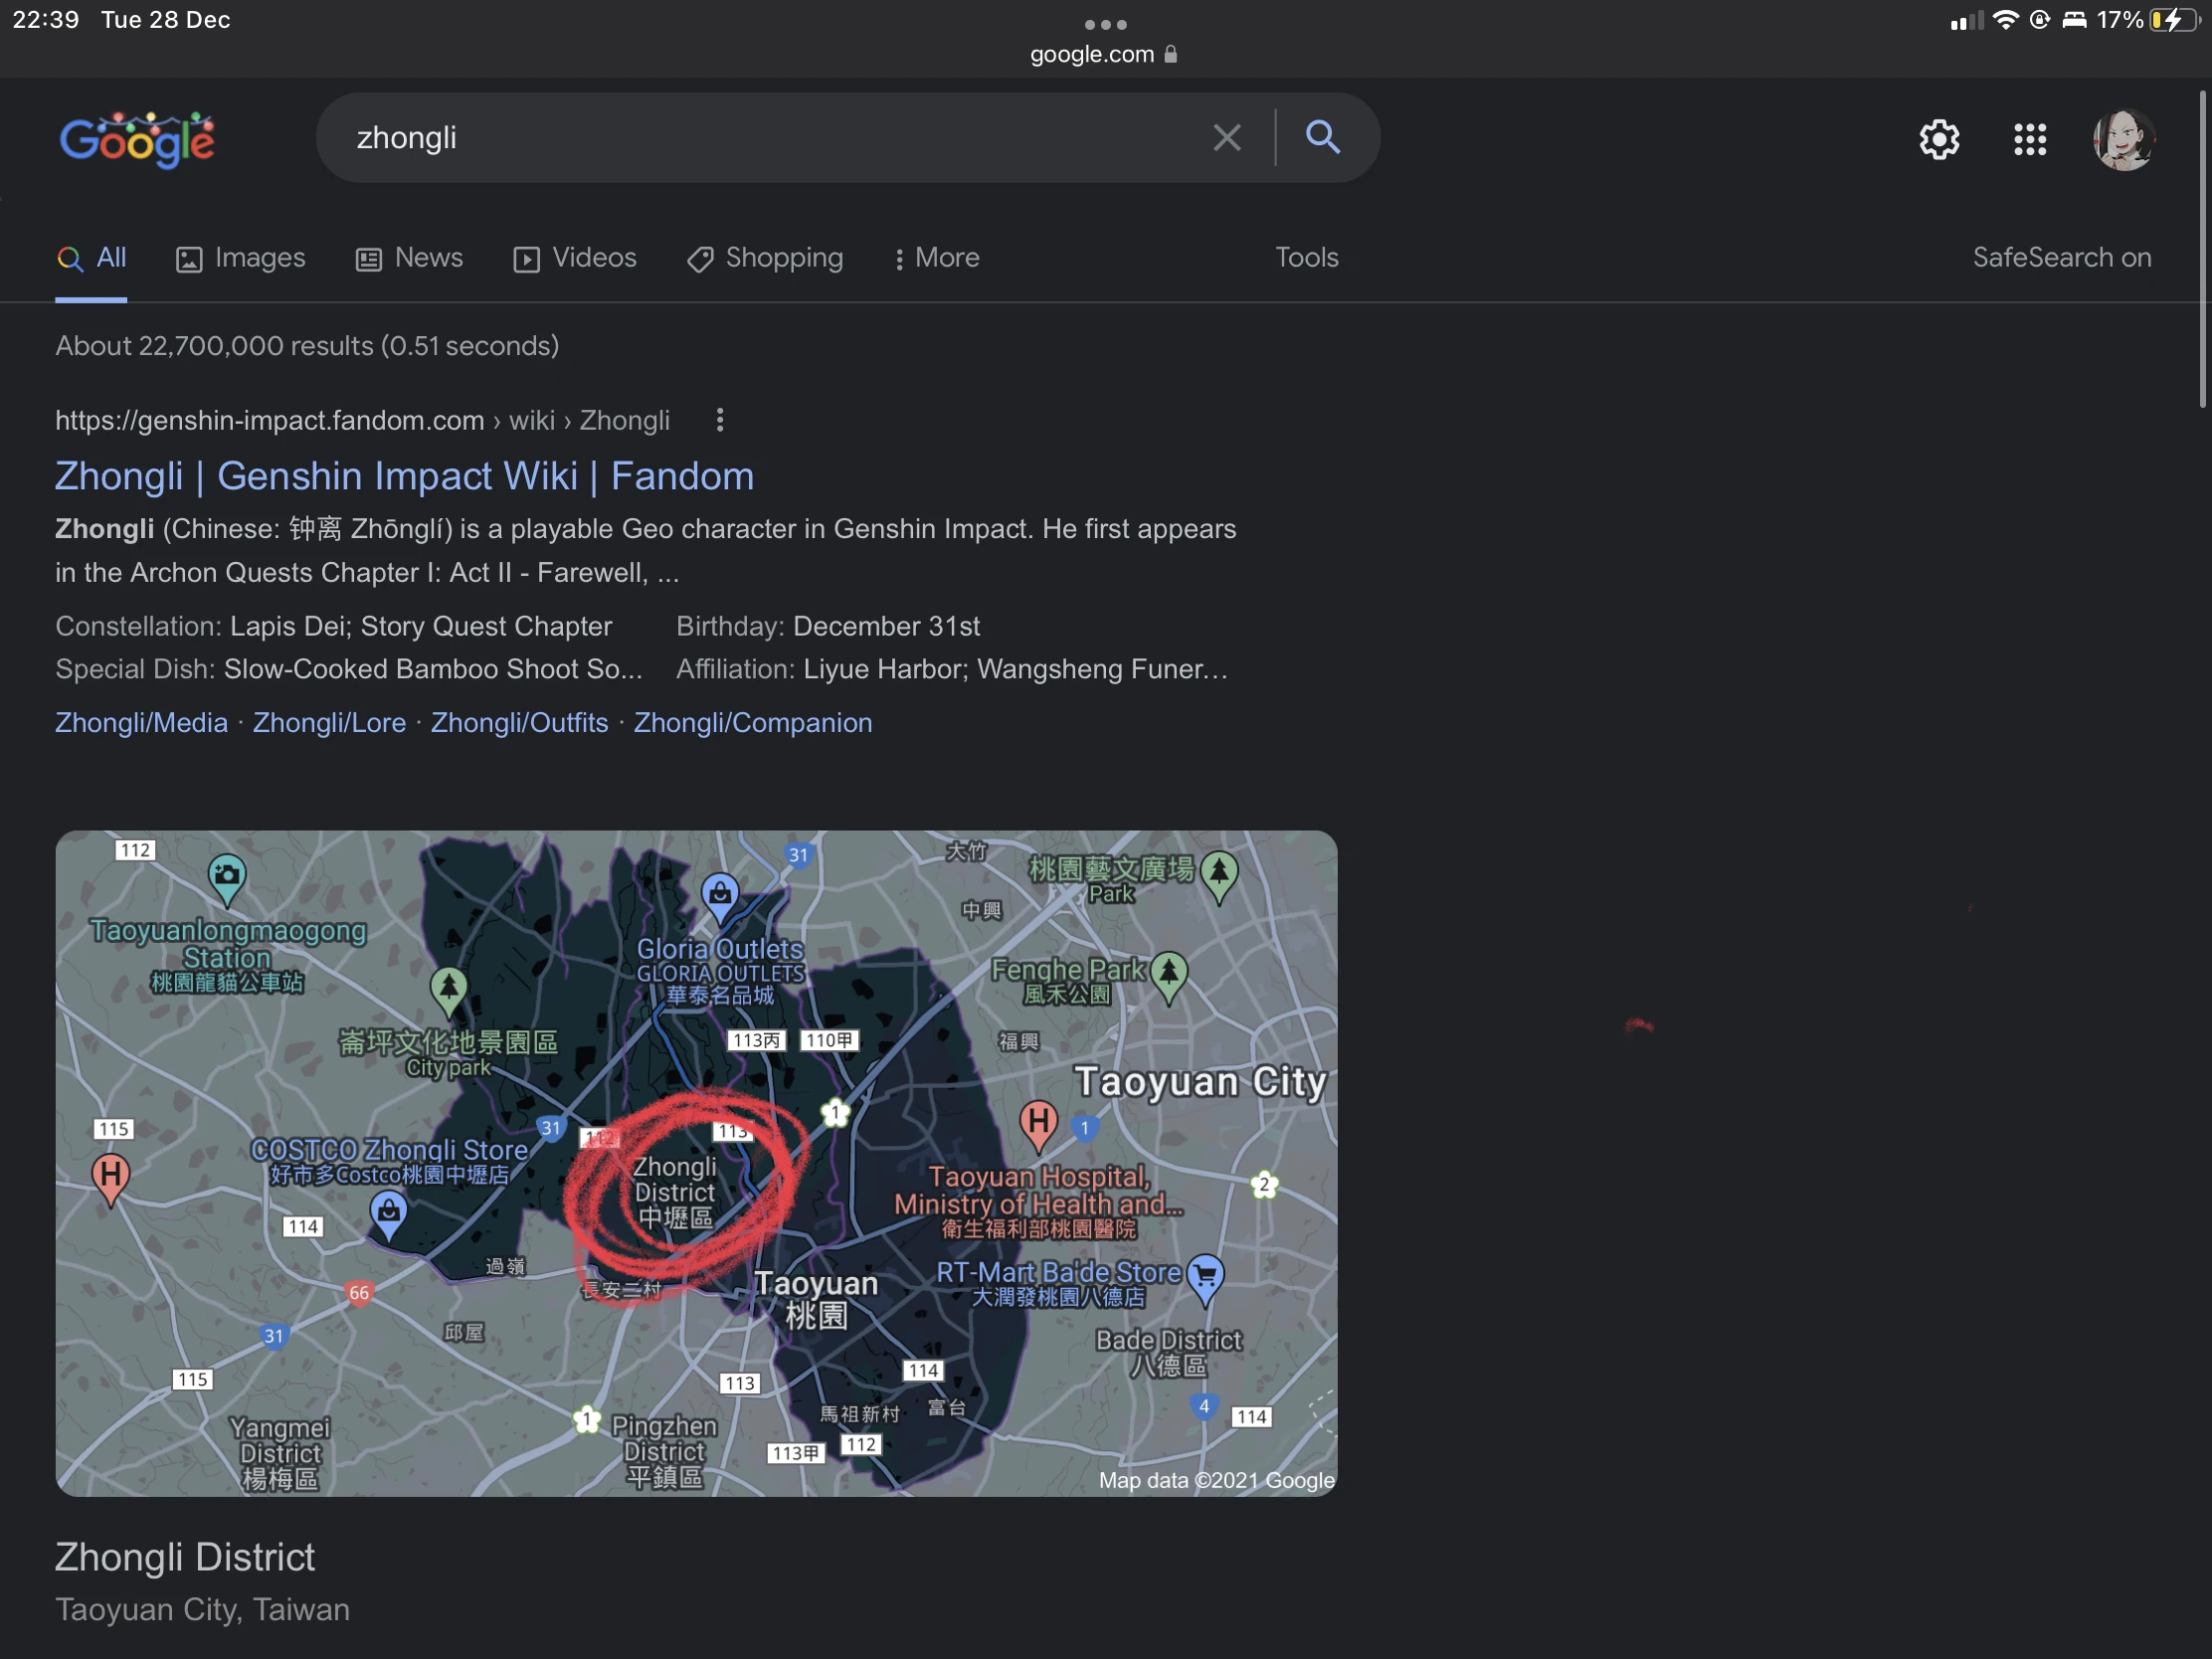This screenshot has height=1659, width=2212.
Task: Switch to the Images tab
Action: point(240,258)
